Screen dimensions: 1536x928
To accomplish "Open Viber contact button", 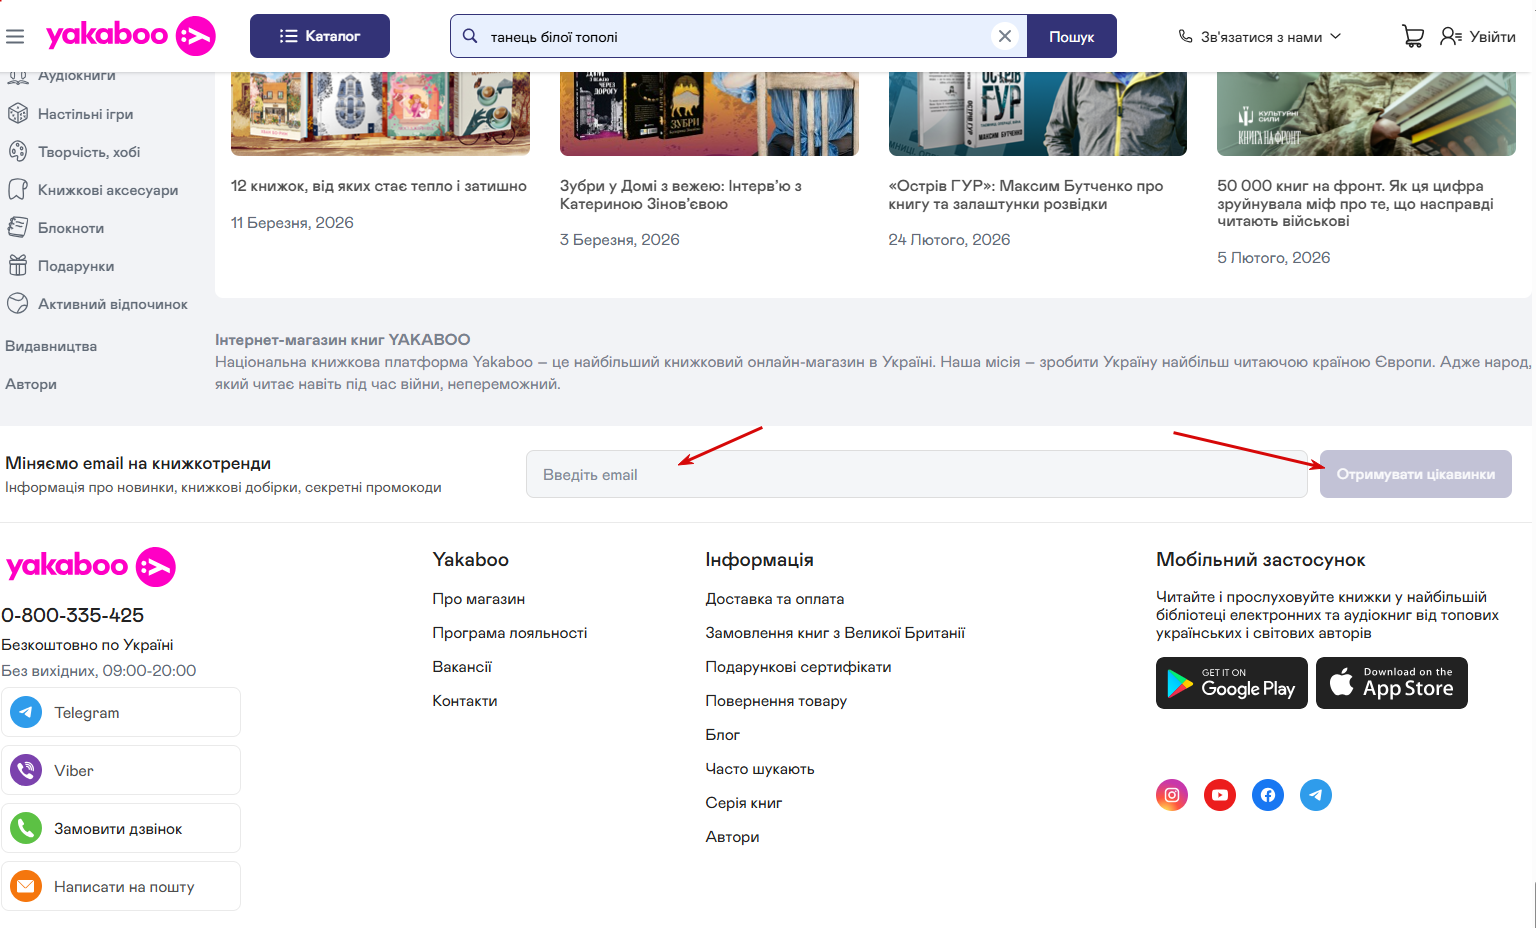I will tap(121, 770).
